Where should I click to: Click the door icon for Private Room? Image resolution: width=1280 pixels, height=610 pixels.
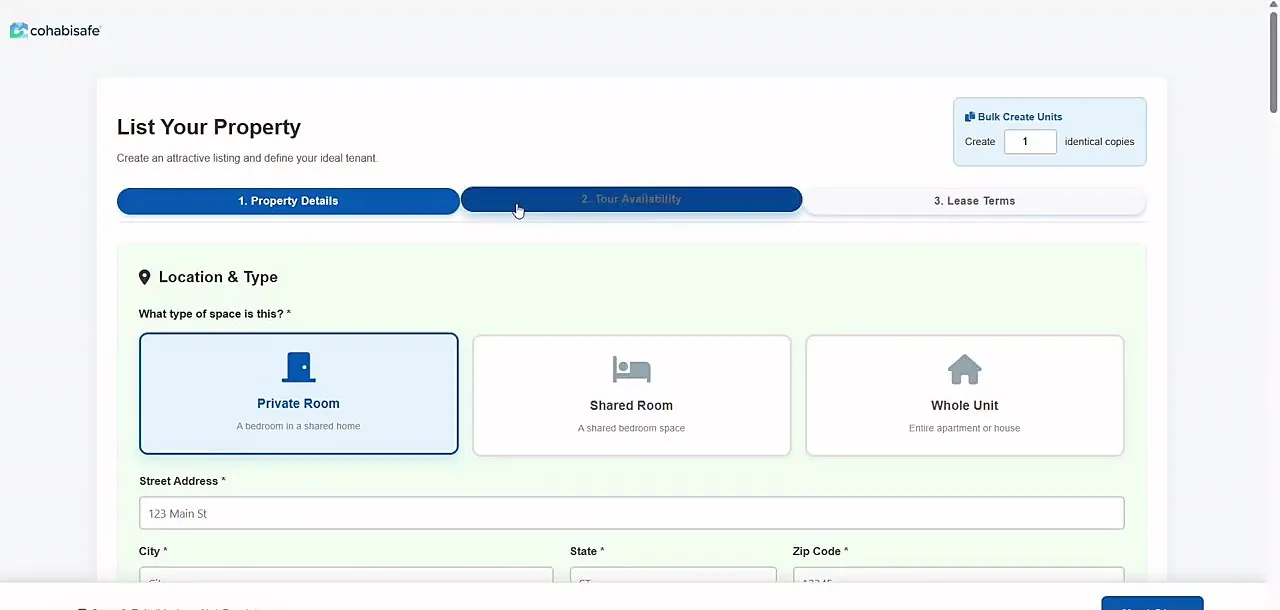pos(298,367)
